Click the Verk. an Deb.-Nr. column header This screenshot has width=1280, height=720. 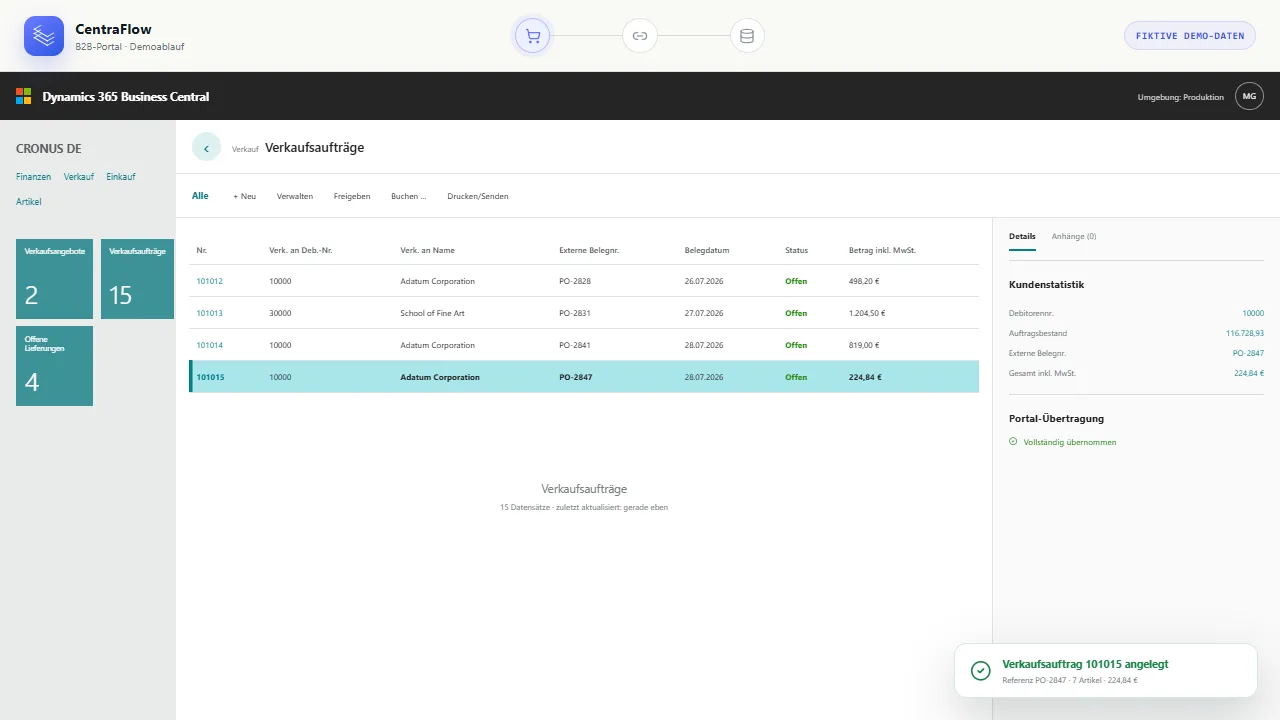[301, 250]
